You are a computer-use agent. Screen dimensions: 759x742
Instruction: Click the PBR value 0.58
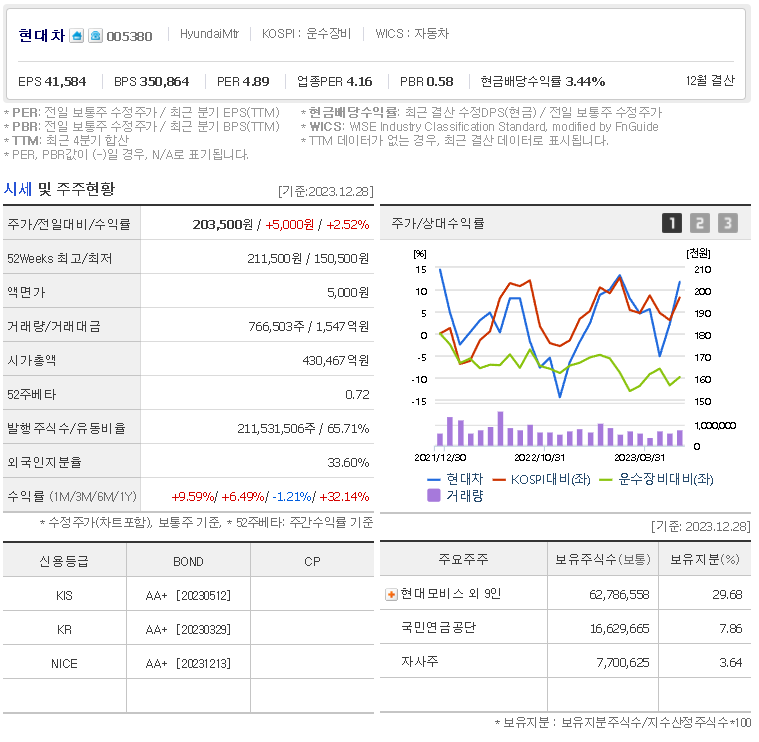coord(440,81)
